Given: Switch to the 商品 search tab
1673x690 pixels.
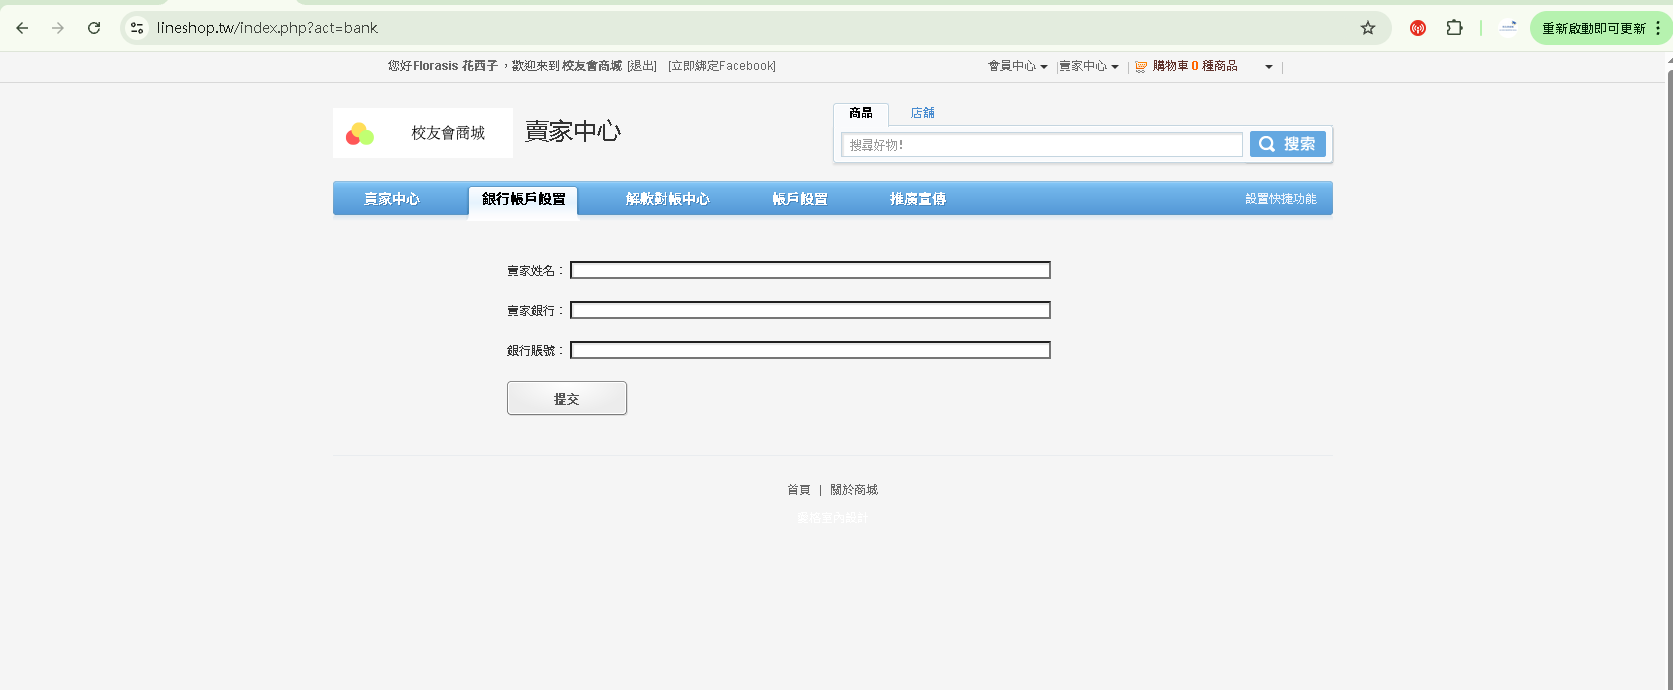Looking at the screenshot, I should click(861, 113).
